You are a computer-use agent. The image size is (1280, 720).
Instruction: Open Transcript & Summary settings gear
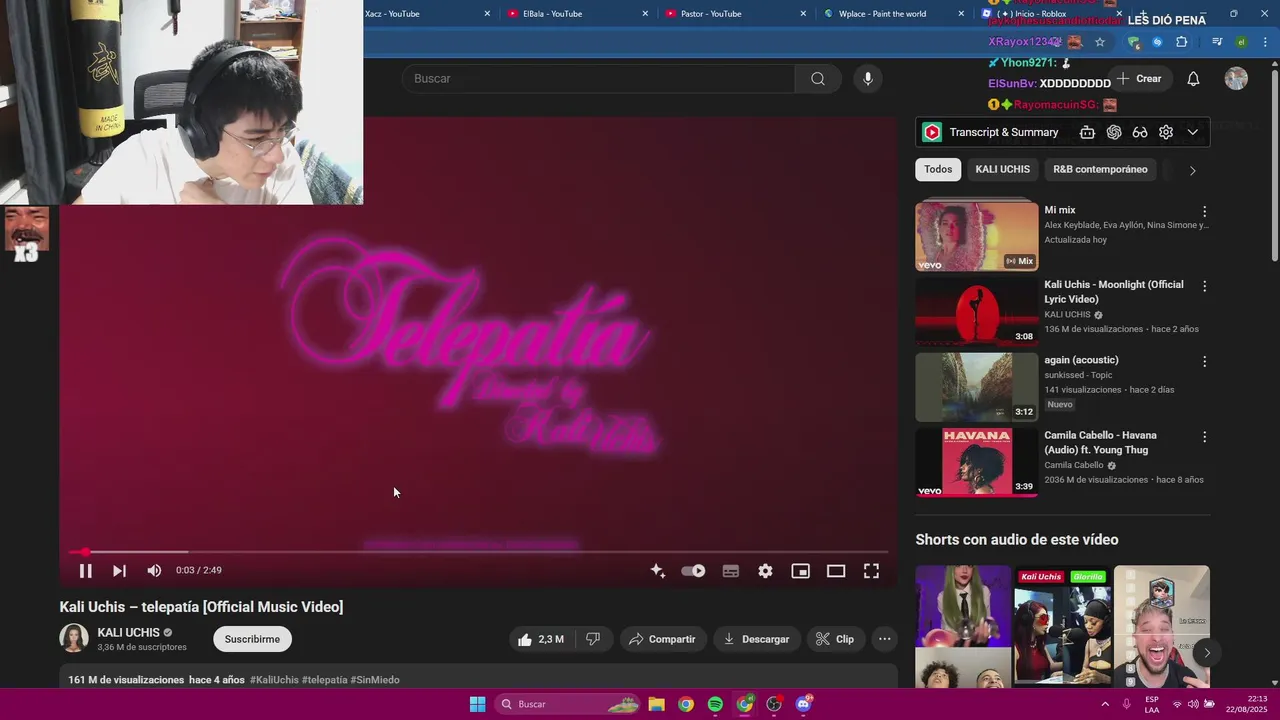tap(1166, 132)
